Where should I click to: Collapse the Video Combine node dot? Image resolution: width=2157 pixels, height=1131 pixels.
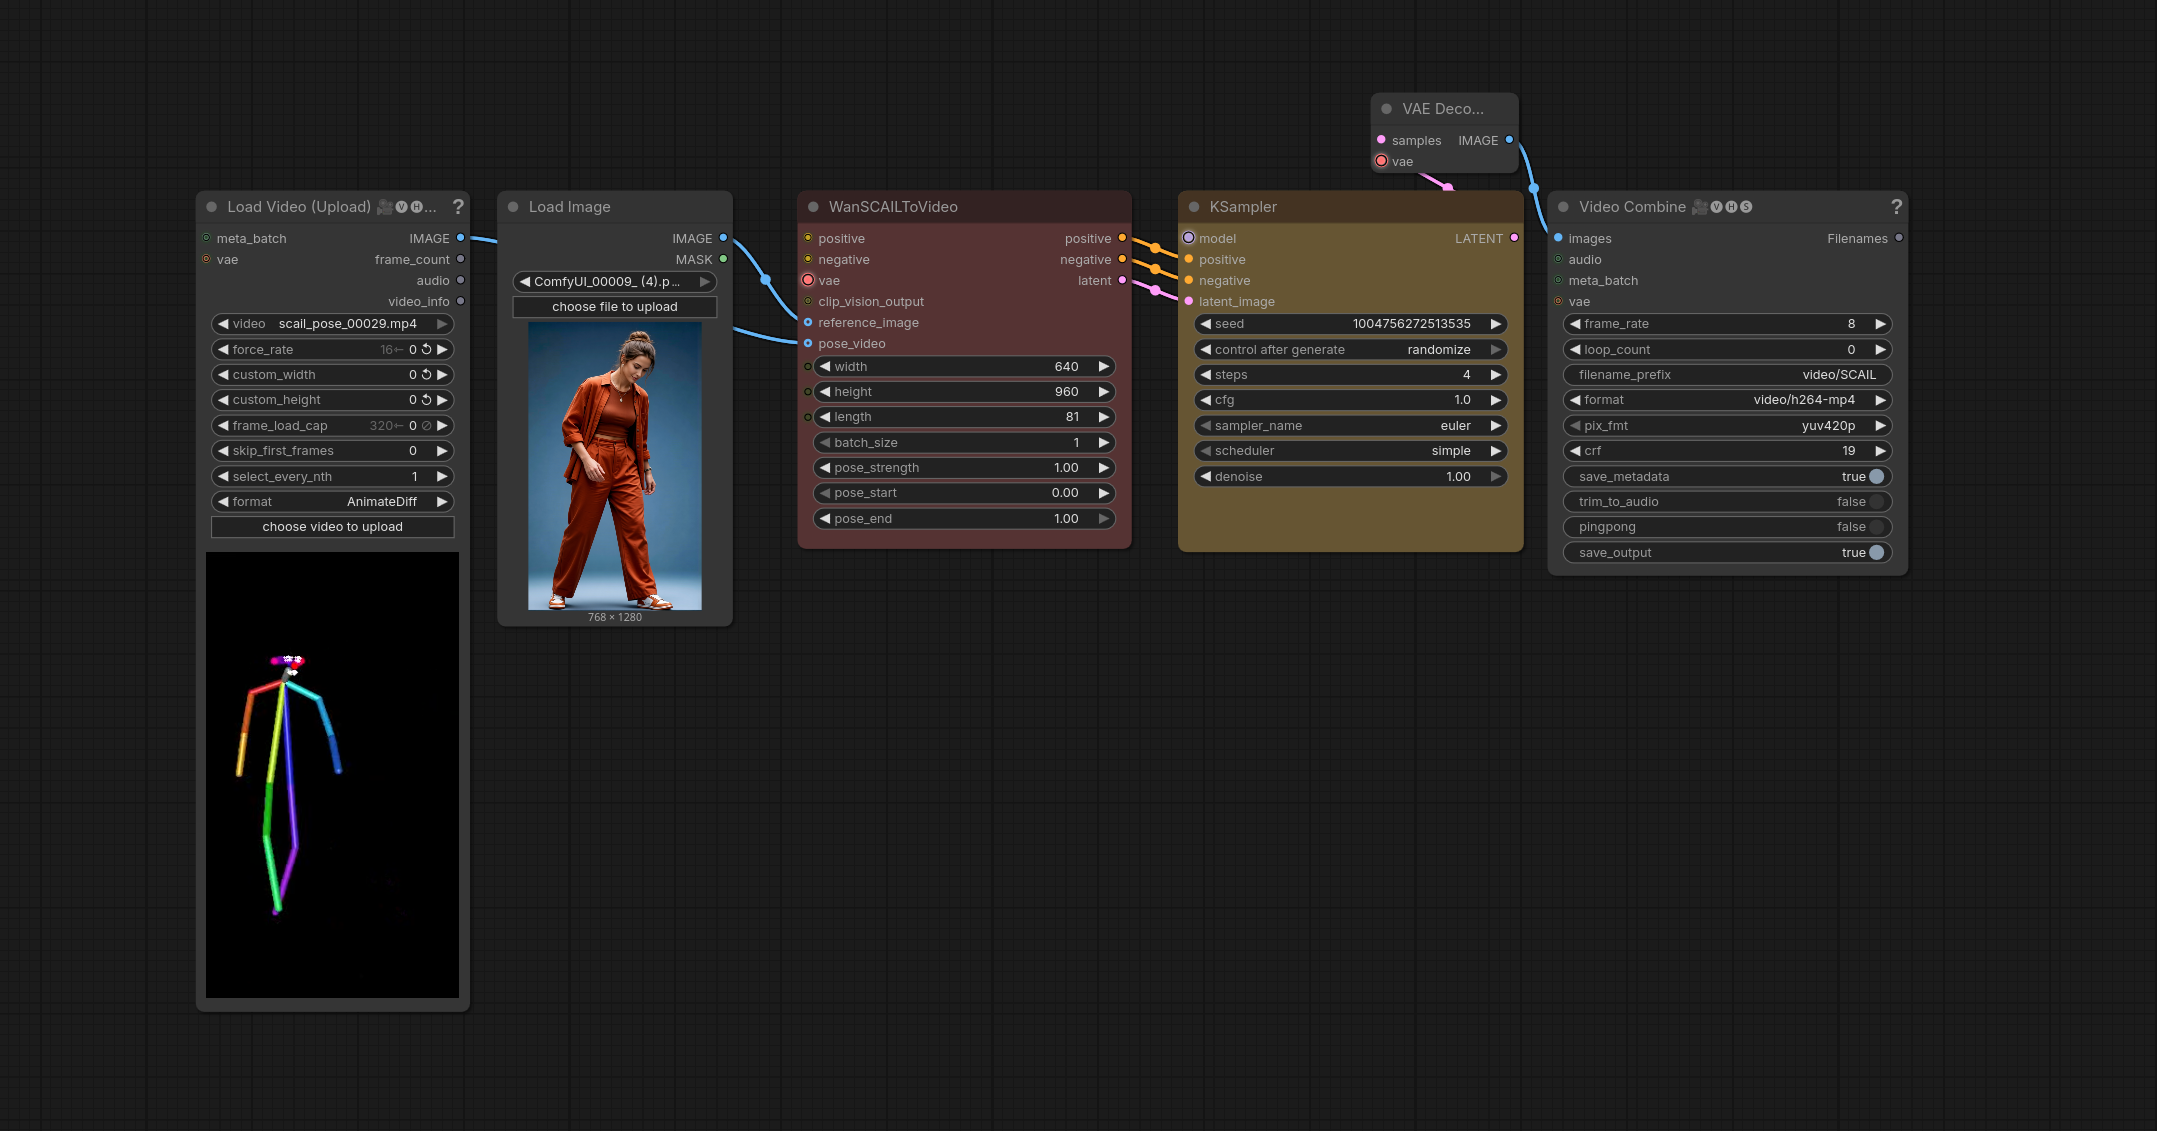coord(1563,207)
